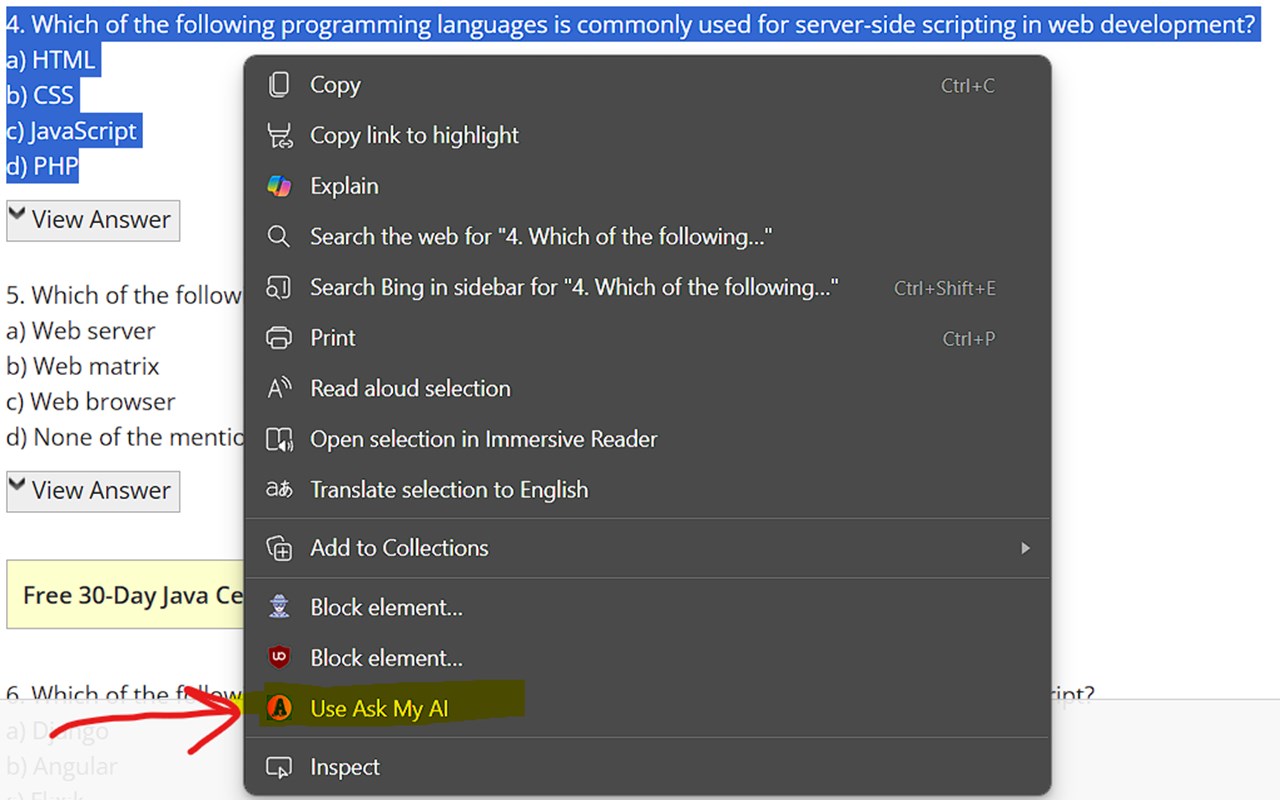The height and width of the screenshot is (800, 1280).
Task: Click the uBlock Origin shield icon
Action: coord(279,658)
